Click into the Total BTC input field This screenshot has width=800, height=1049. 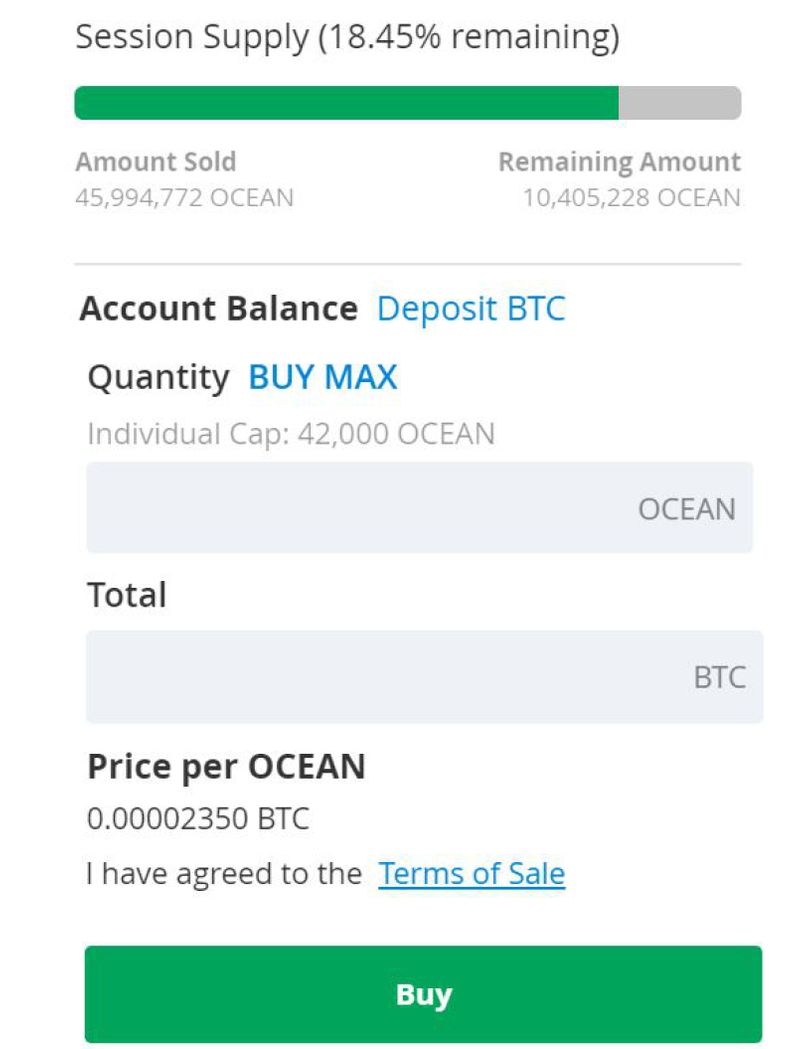coord(380,677)
